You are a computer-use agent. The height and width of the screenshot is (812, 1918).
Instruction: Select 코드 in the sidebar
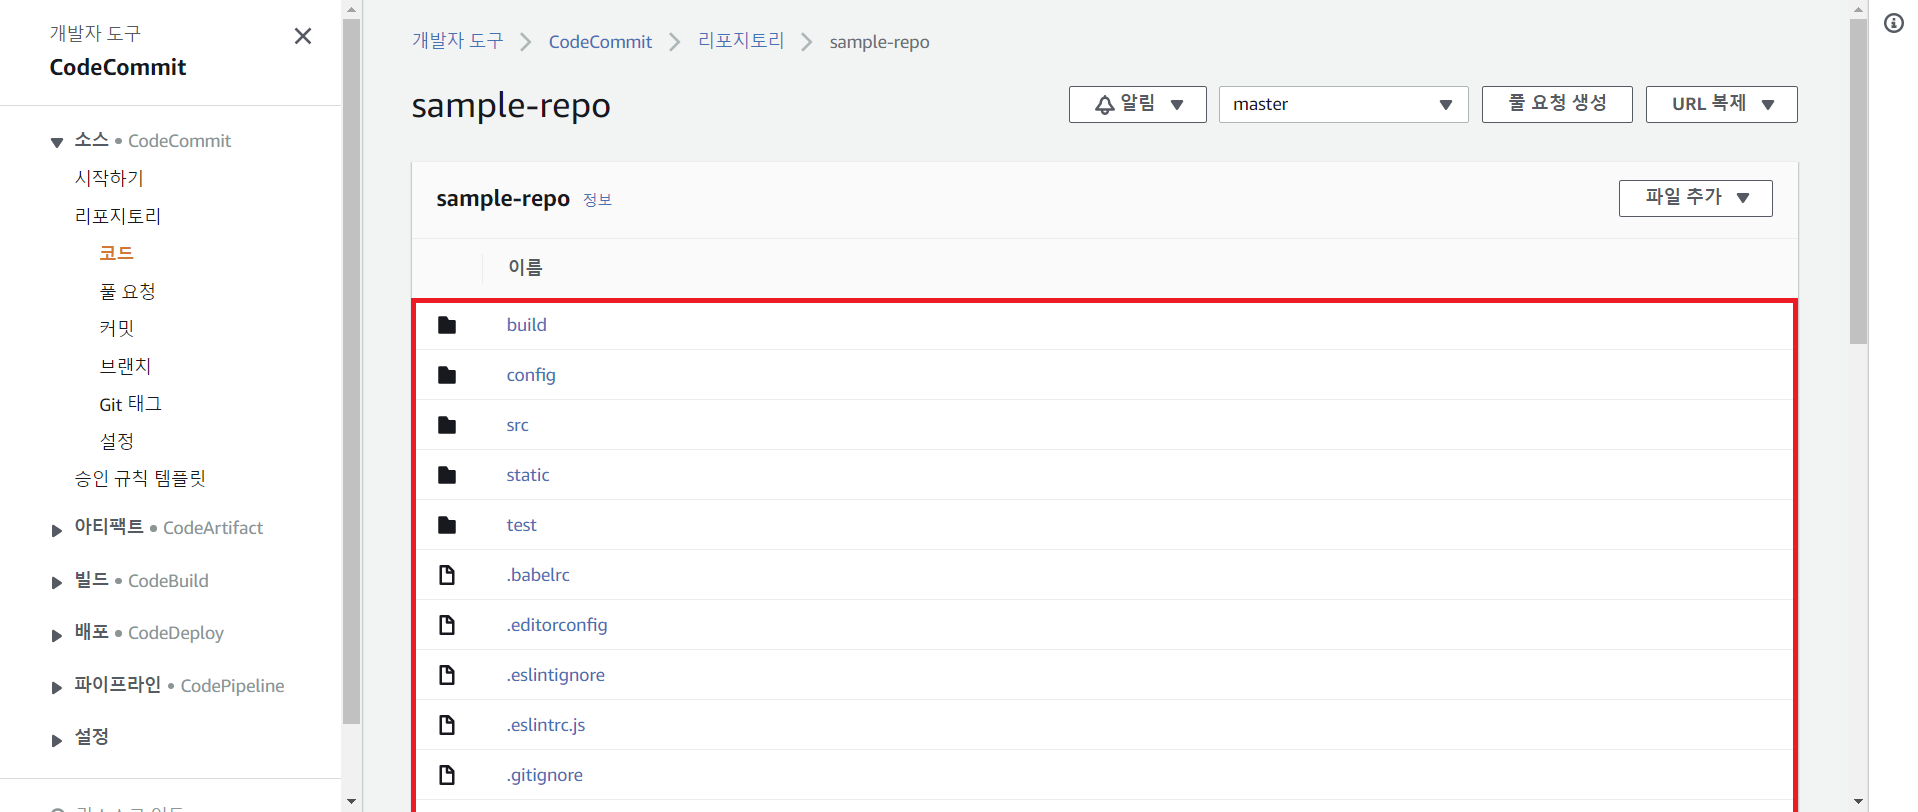tap(116, 253)
